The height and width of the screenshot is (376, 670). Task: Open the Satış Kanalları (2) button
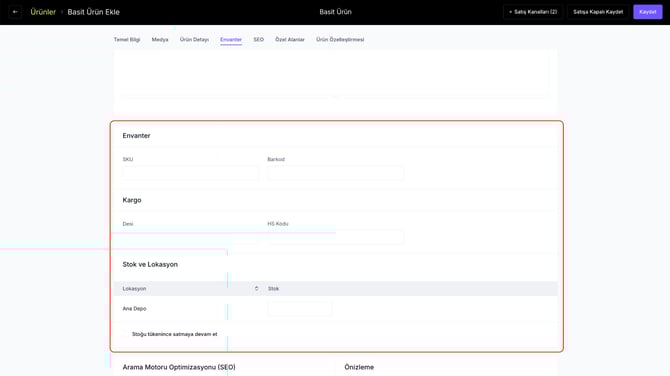click(x=533, y=12)
